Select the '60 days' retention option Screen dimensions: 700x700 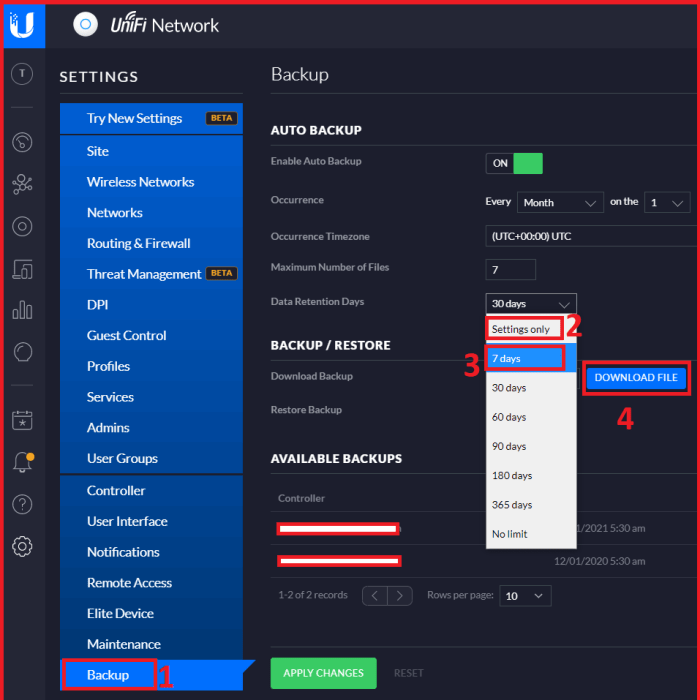pos(531,417)
